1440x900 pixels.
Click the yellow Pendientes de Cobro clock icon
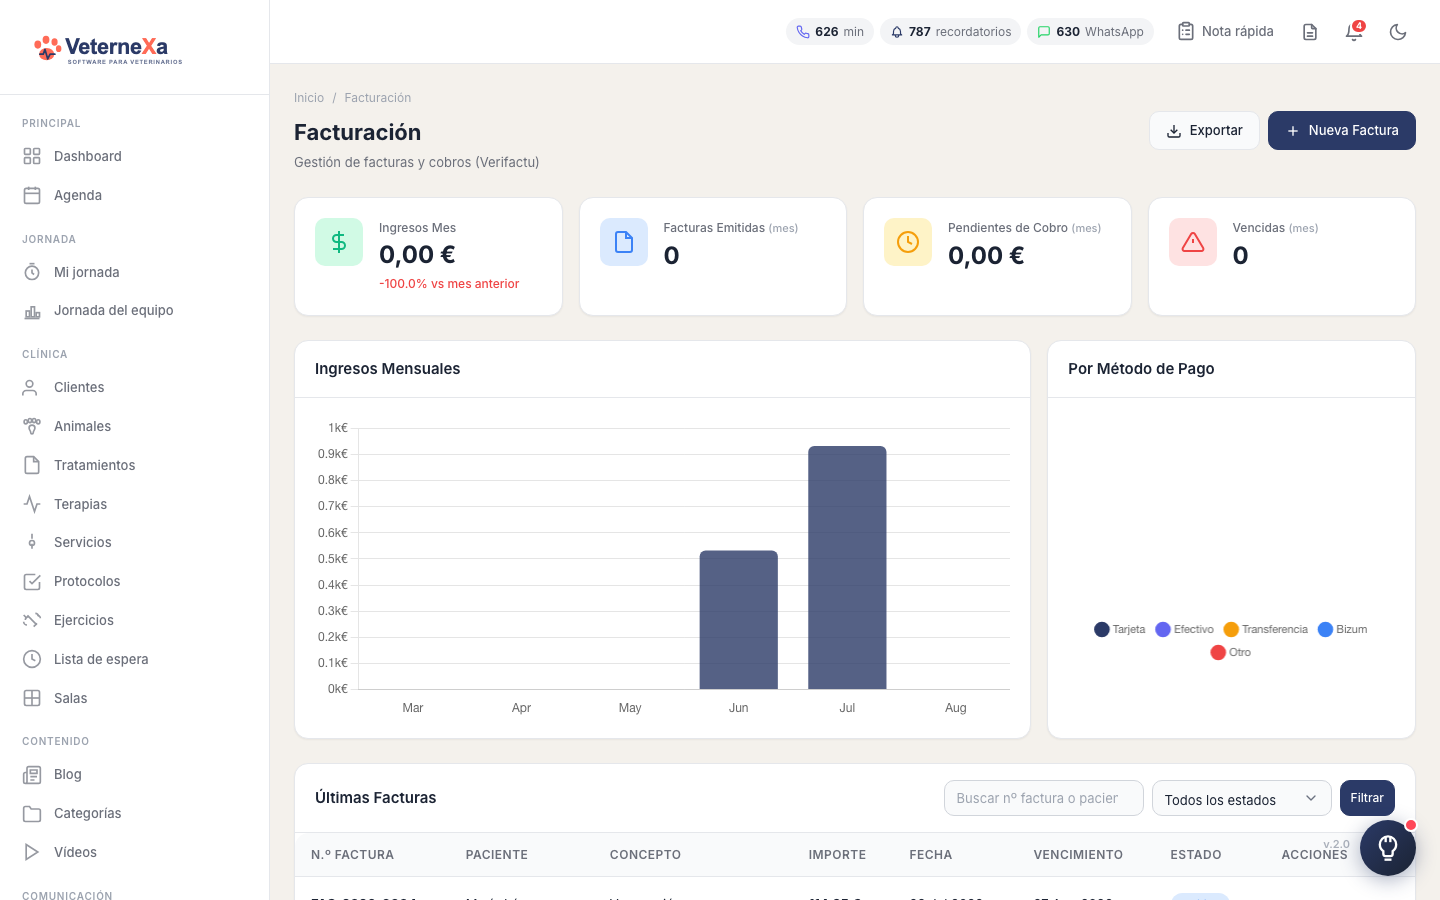click(x=908, y=242)
